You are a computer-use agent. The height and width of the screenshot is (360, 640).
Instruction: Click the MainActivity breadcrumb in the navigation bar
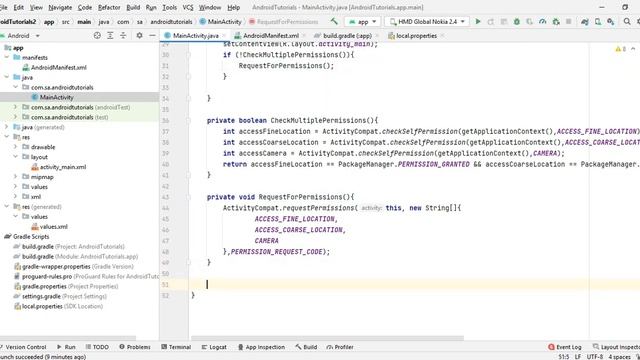click(x=221, y=22)
